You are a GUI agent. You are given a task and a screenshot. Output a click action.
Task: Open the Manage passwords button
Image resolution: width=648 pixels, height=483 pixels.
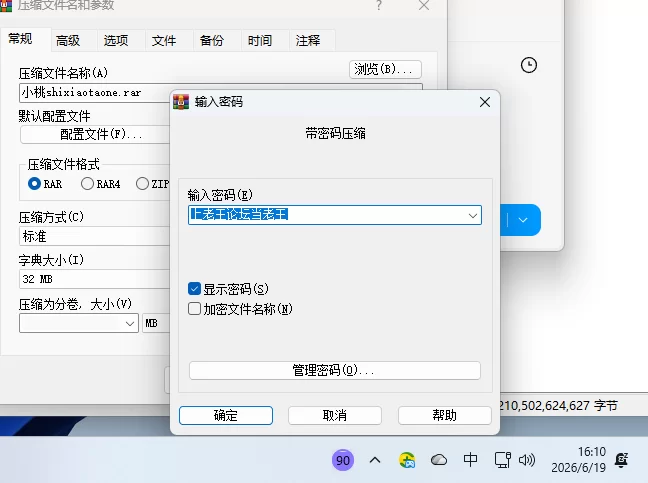pyautogui.click(x=335, y=370)
